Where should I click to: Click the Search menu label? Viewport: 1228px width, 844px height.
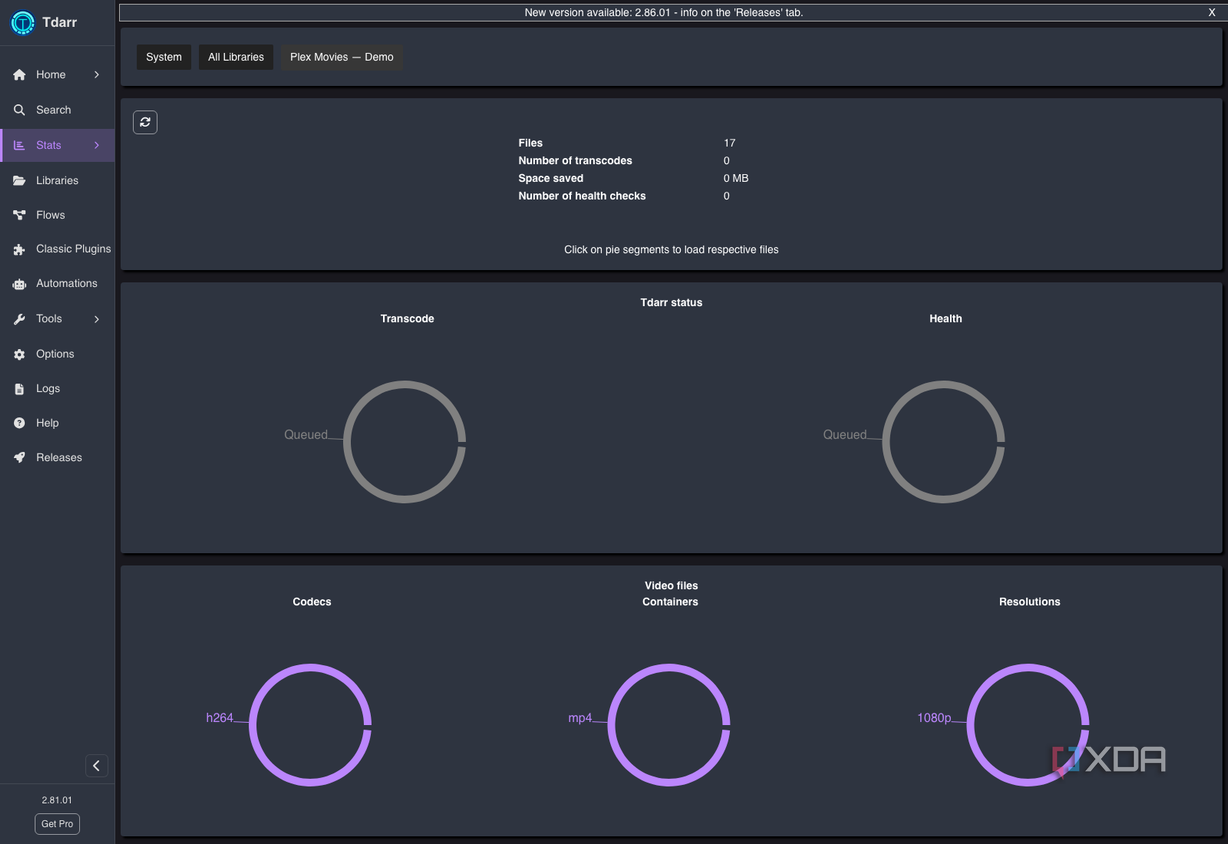[54, 110]
